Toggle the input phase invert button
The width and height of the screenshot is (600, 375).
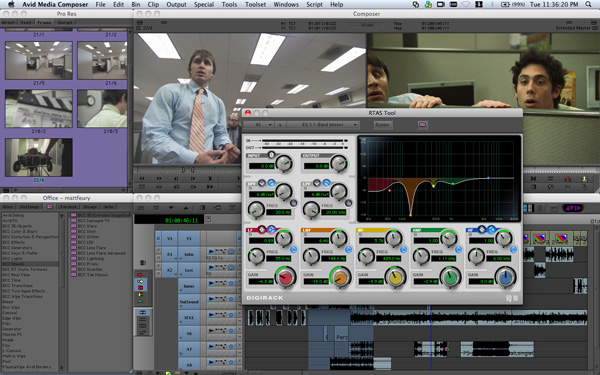pyautogui.click(x=271, y=155)
